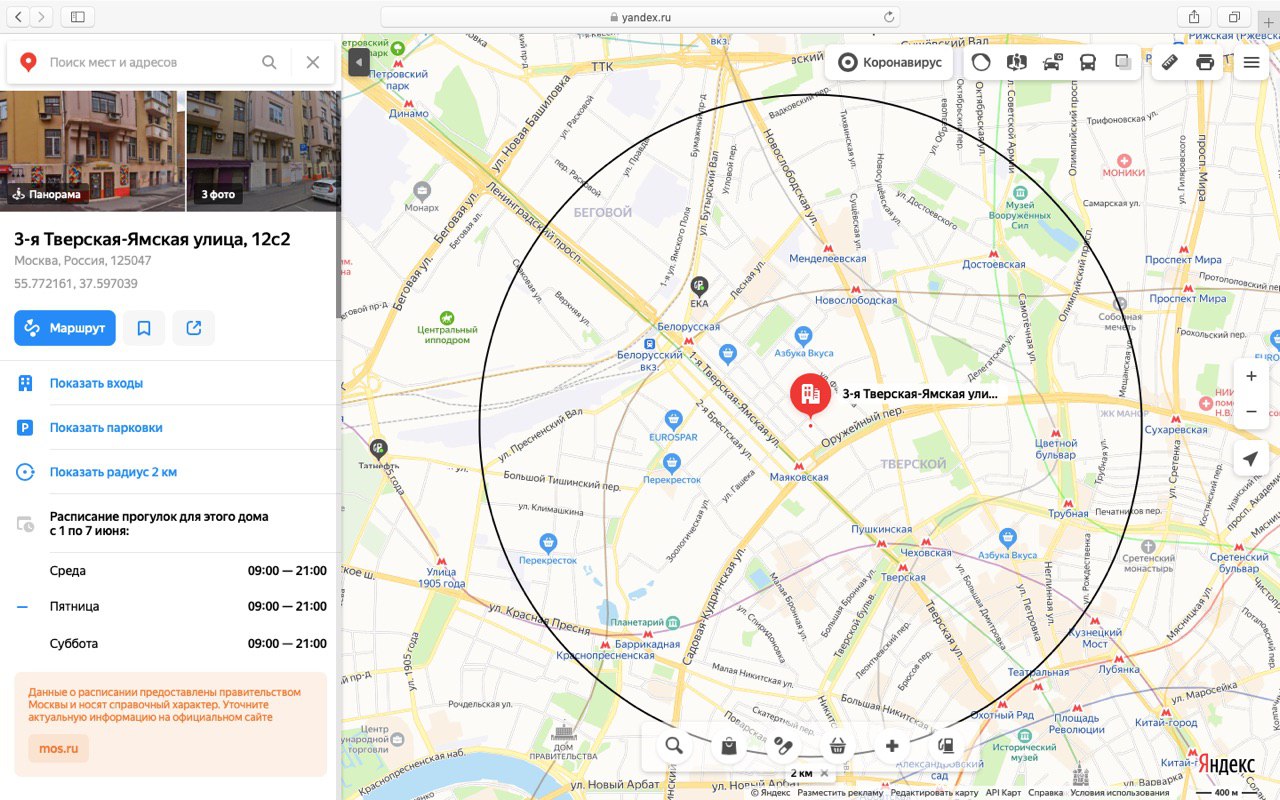Open street panoramas layer icon
1280x800 pixels.
point(1017,62)
